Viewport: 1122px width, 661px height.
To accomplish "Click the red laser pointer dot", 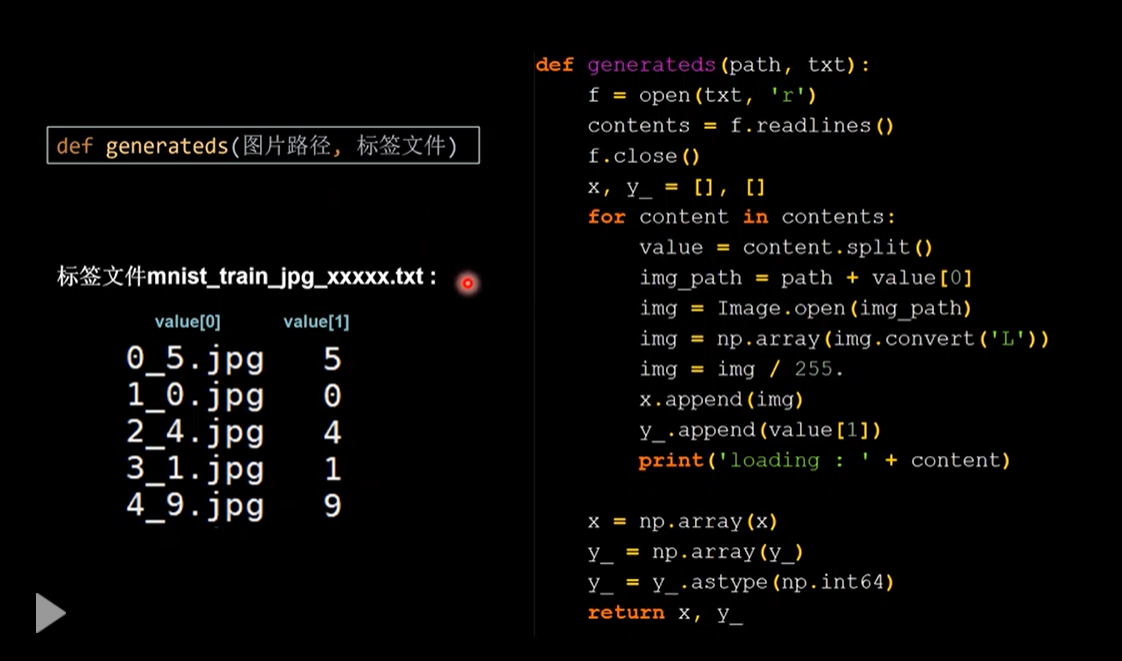I will click(467, 284).
